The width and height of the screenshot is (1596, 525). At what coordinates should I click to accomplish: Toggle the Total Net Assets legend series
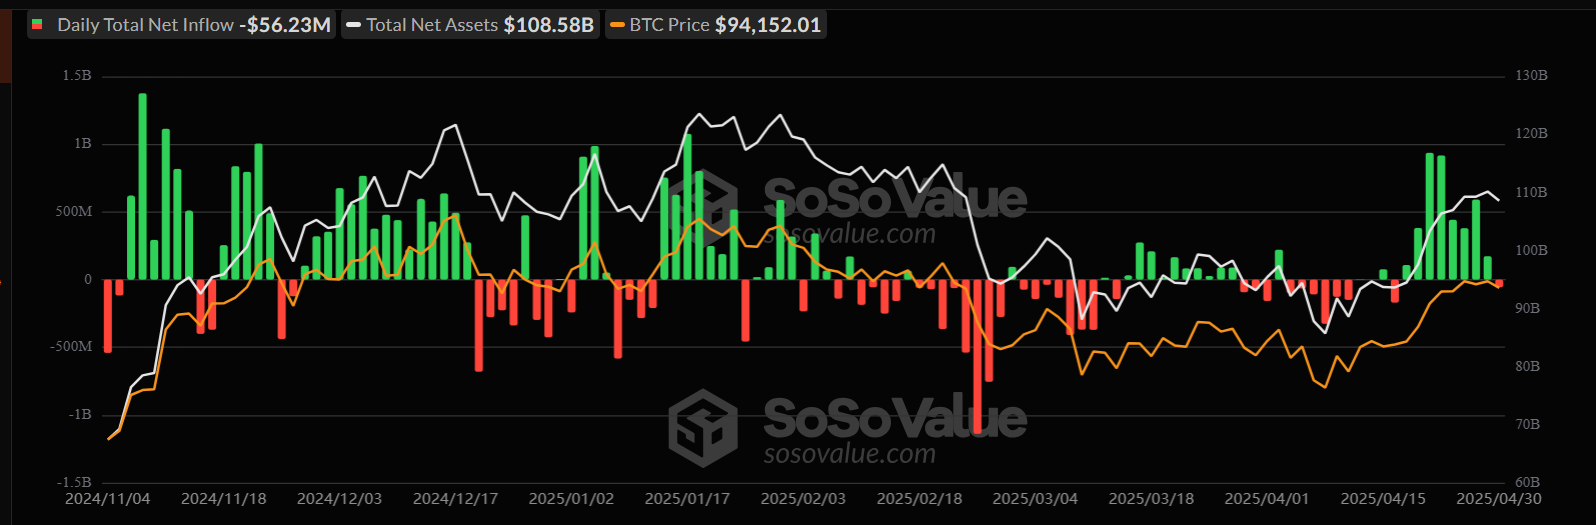click(x=470, y=25)
